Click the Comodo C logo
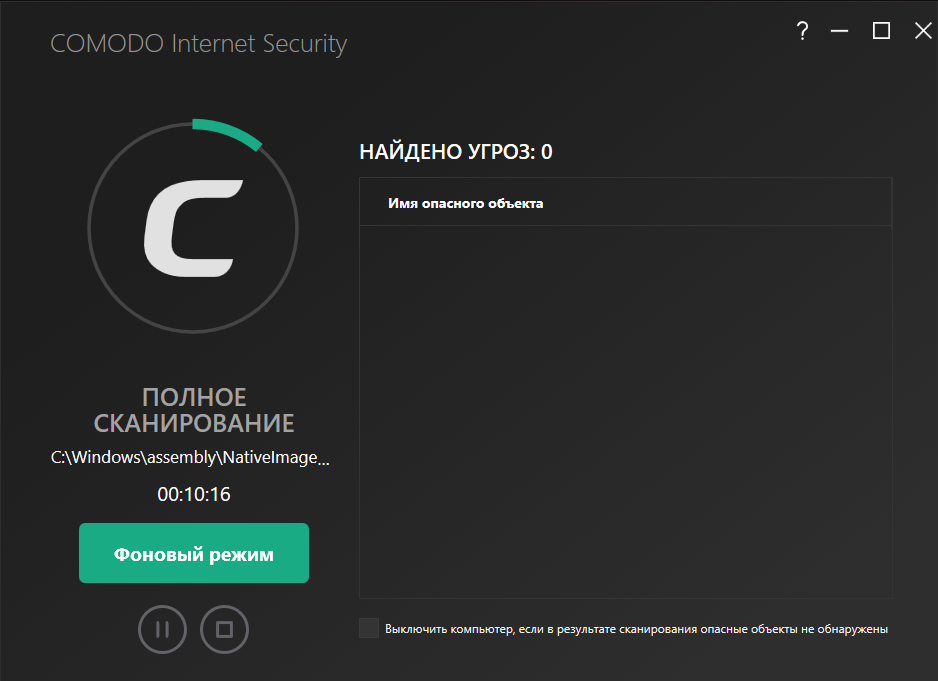Viewport: 938px width, 681px height. 193,228
